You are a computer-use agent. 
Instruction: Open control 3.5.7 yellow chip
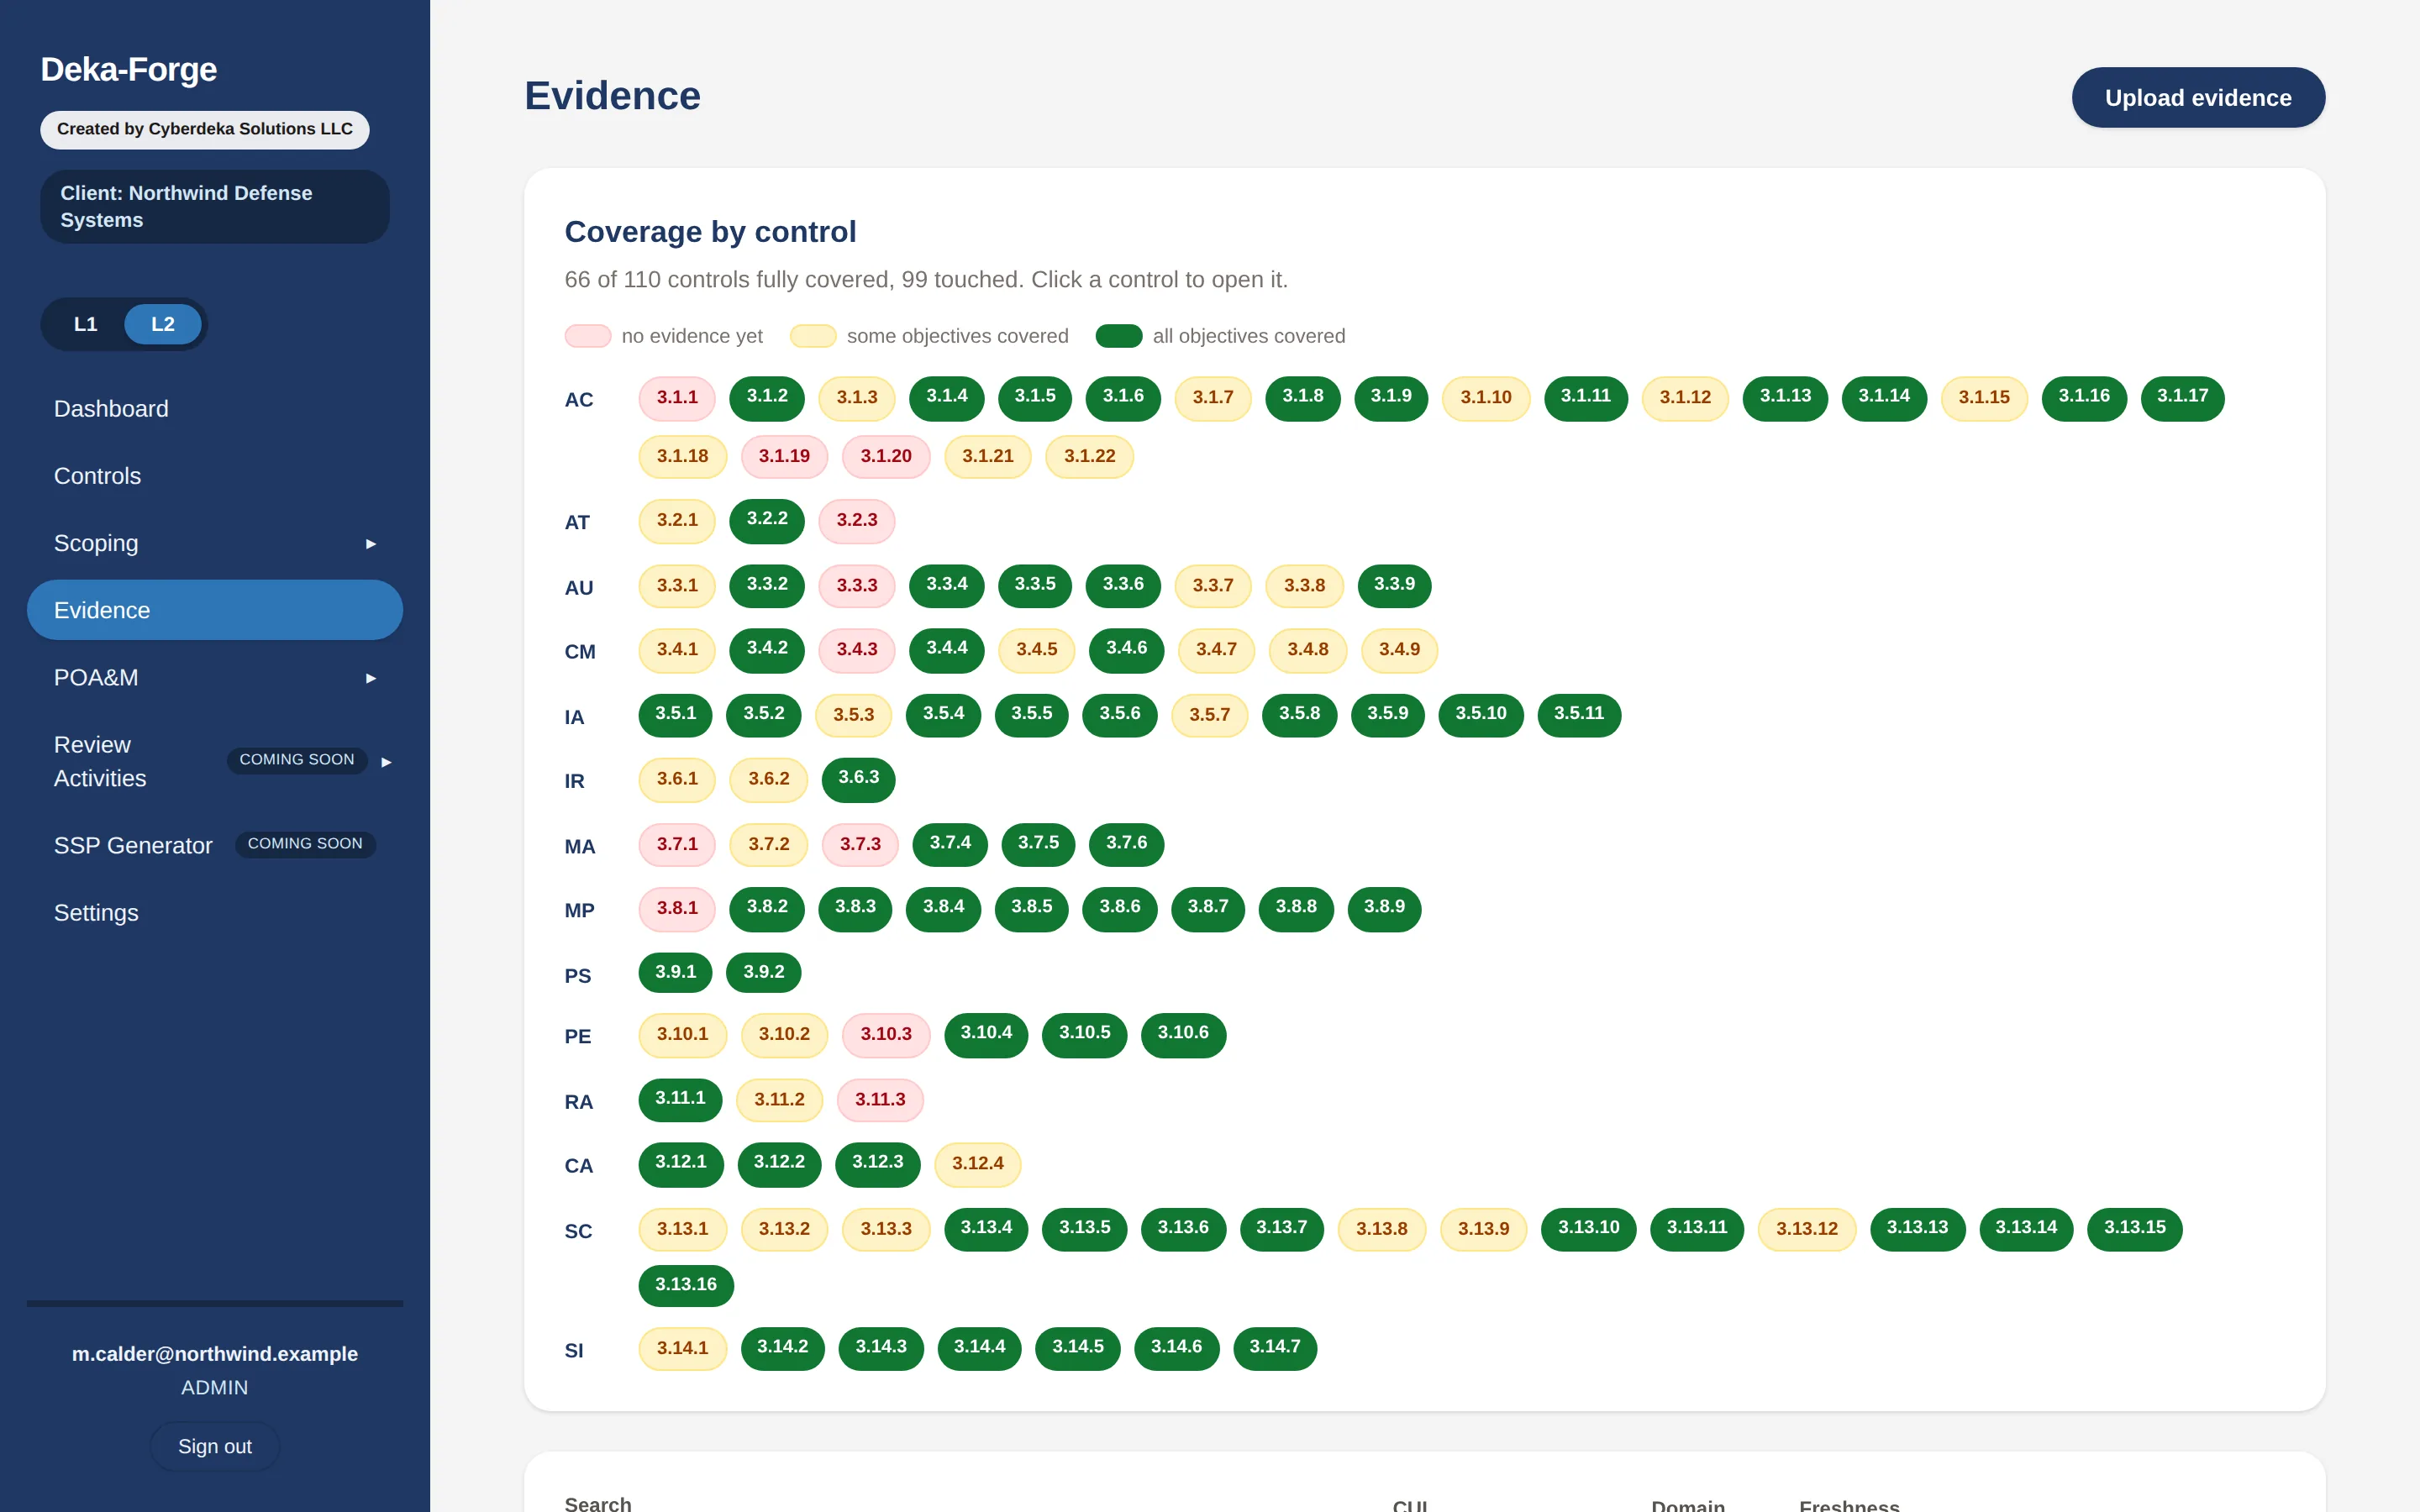pos(1210,715)
